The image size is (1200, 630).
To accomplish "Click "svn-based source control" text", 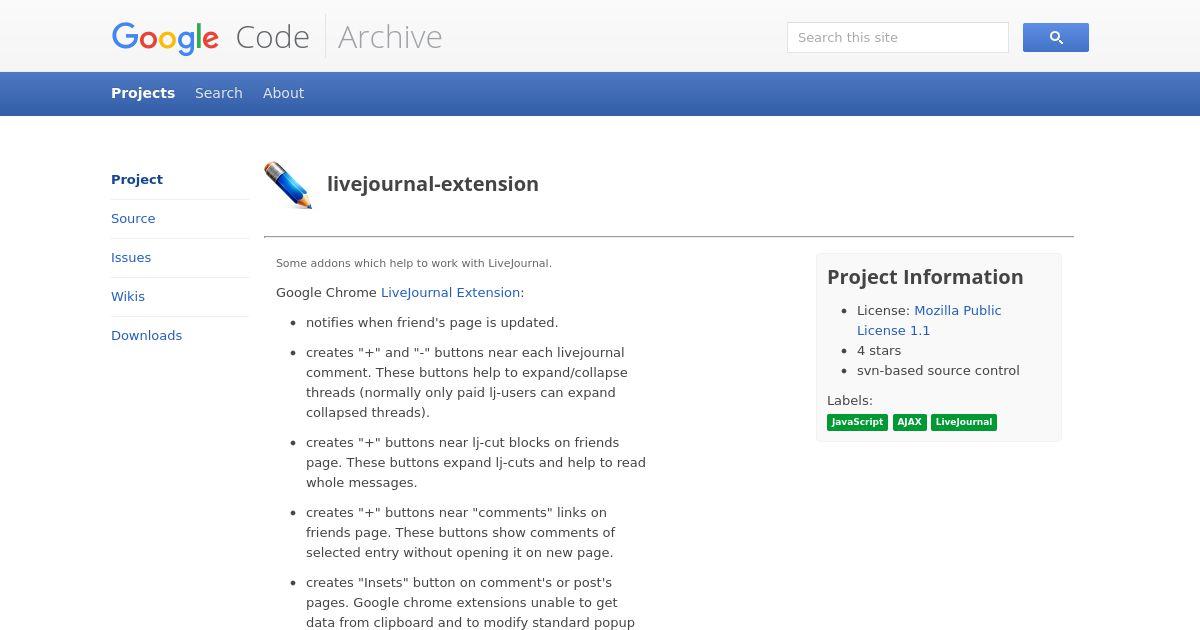I will coord(938,371).
